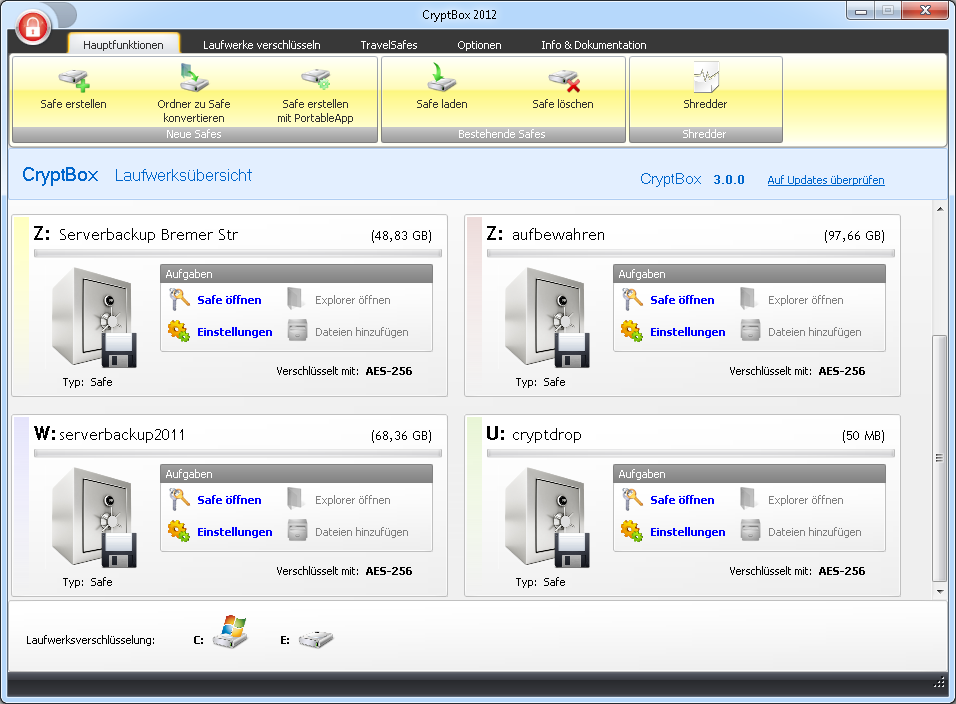Click key icon in aufbewahren card
Screen dimensions: 956x704
(x=632, y=299)
